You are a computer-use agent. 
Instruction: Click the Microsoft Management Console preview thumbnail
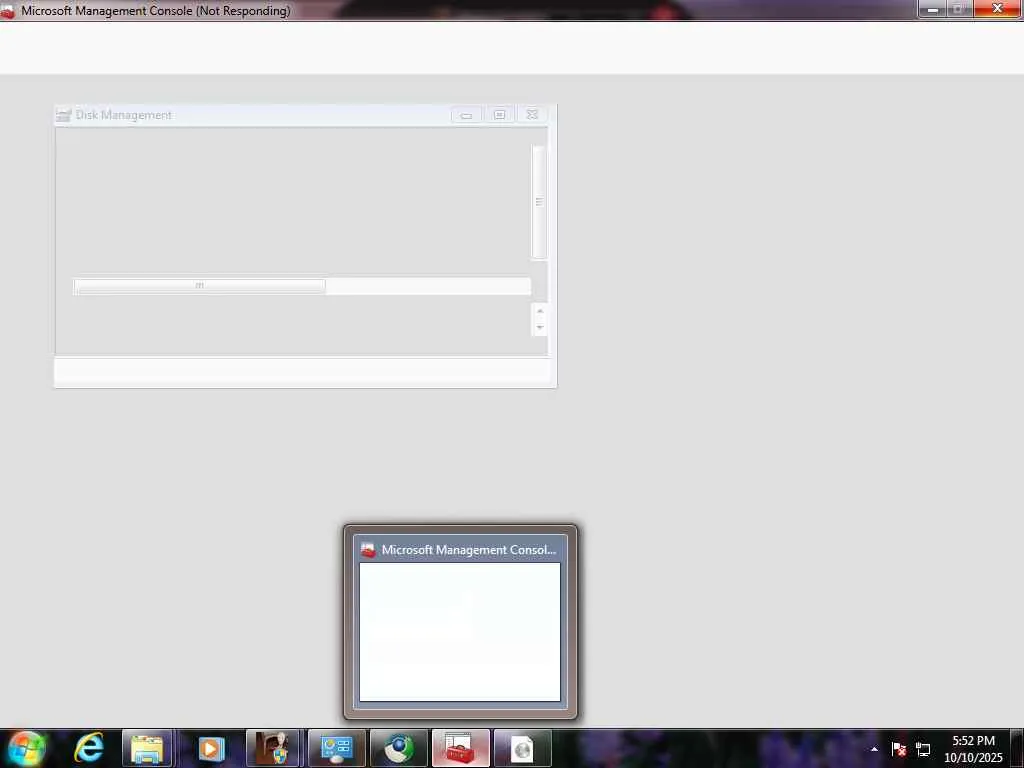(x=460, y=632)
